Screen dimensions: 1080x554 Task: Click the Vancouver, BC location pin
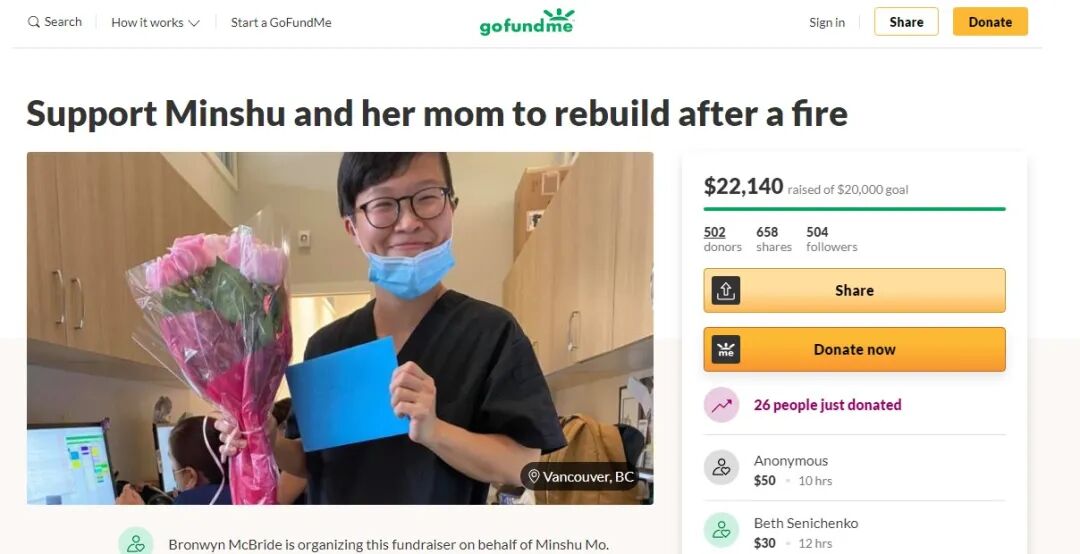pyautogui.click(x=533, y=477)
